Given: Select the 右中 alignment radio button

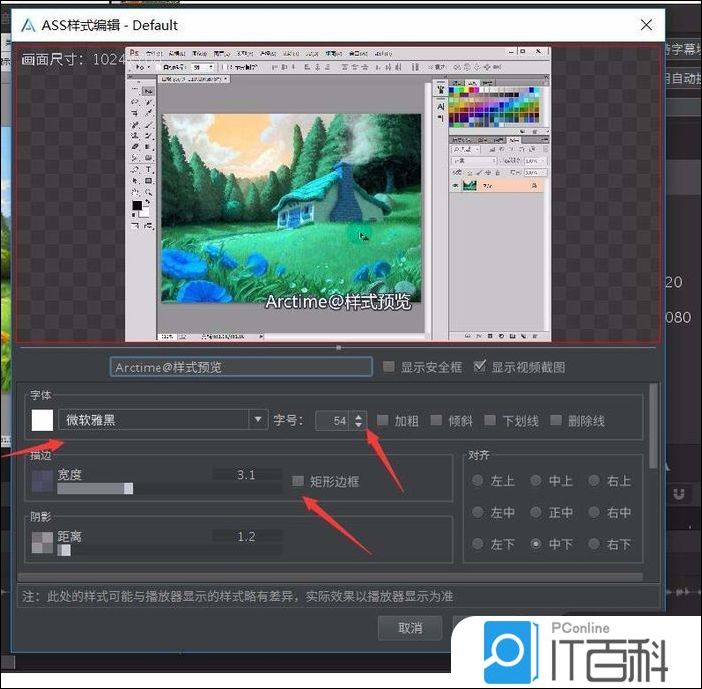Looking at the screenshot, I should pyautogui.click(x=594, y=512).
